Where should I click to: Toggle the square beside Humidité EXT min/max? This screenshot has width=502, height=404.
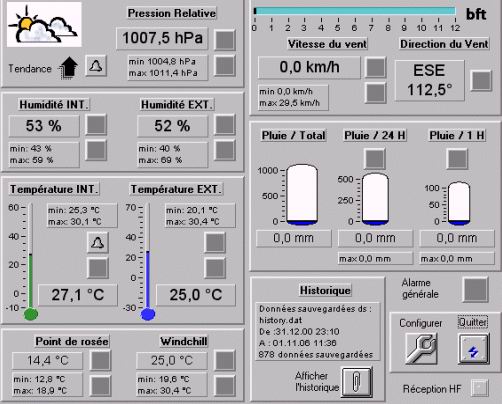tap(225, 150)
